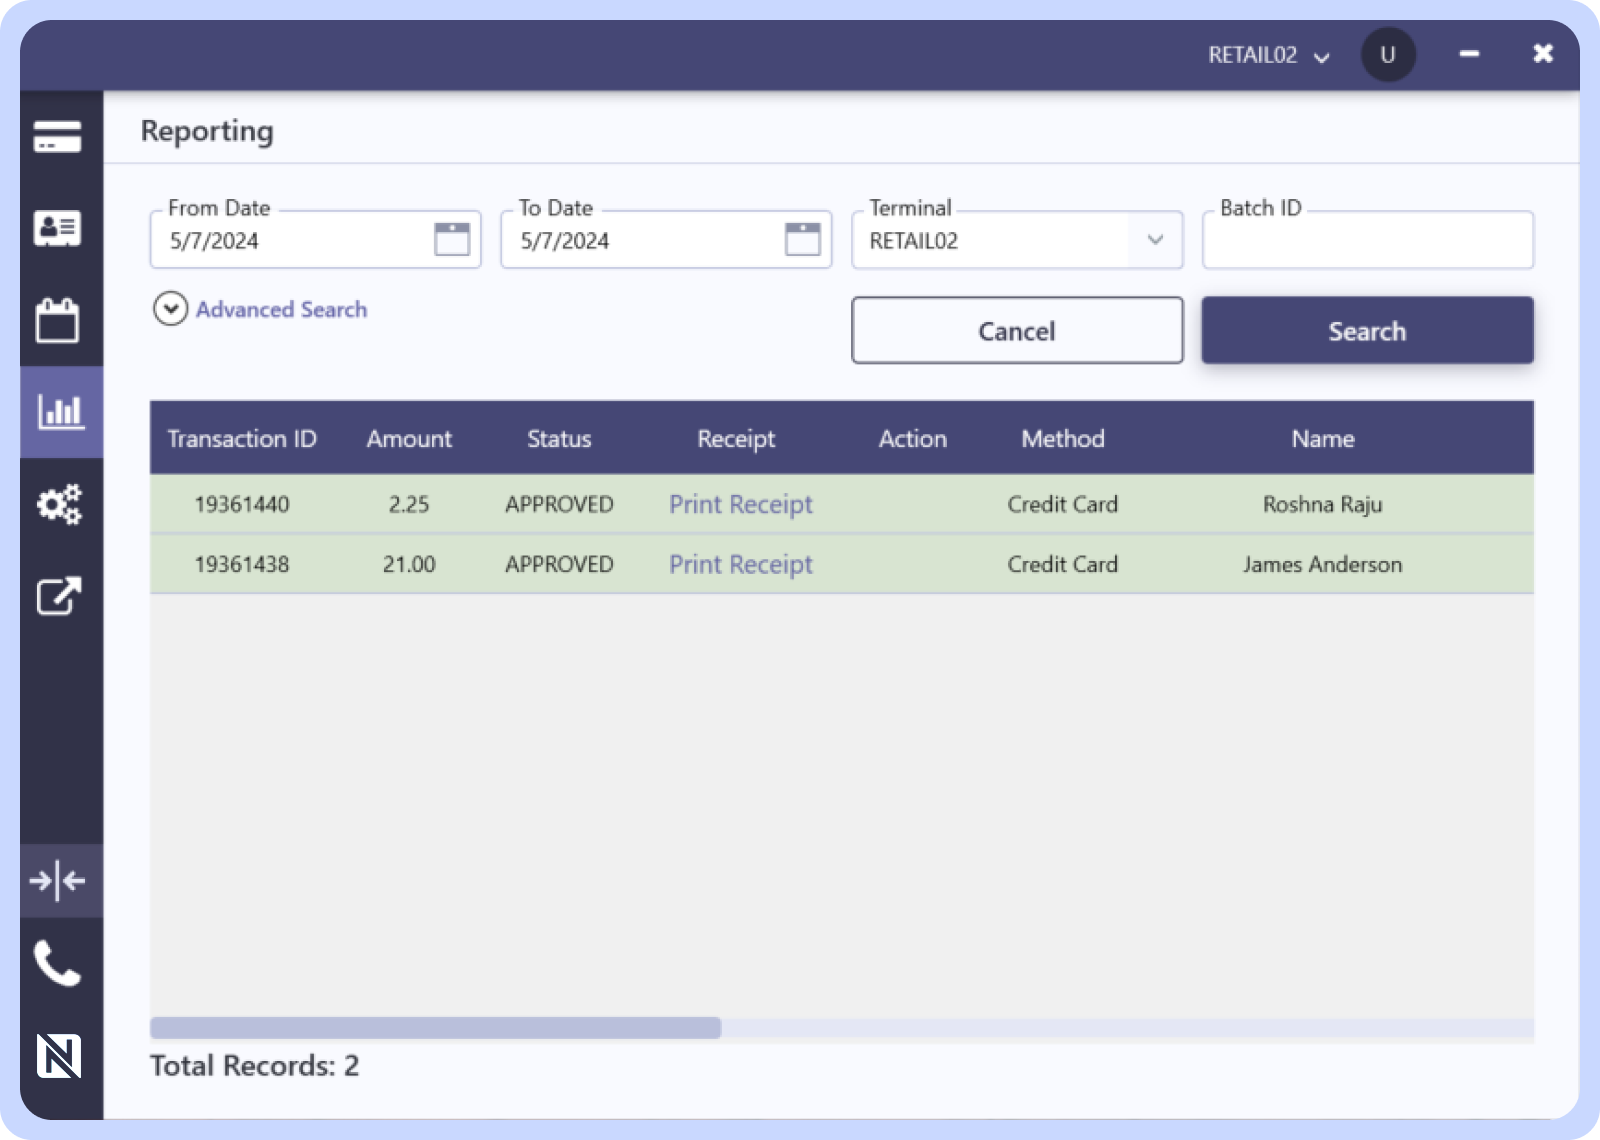Print Receipt for transaction 19361438
The image size is (1600, 1140).
(x=741, y=565)
